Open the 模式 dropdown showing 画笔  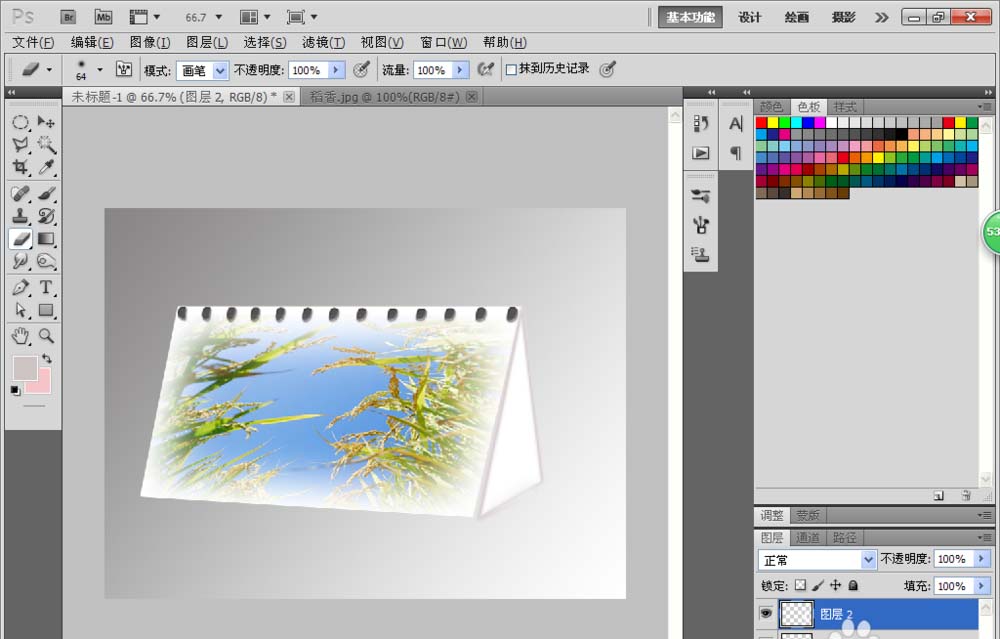pyautogui.click(x=202, y=70)
